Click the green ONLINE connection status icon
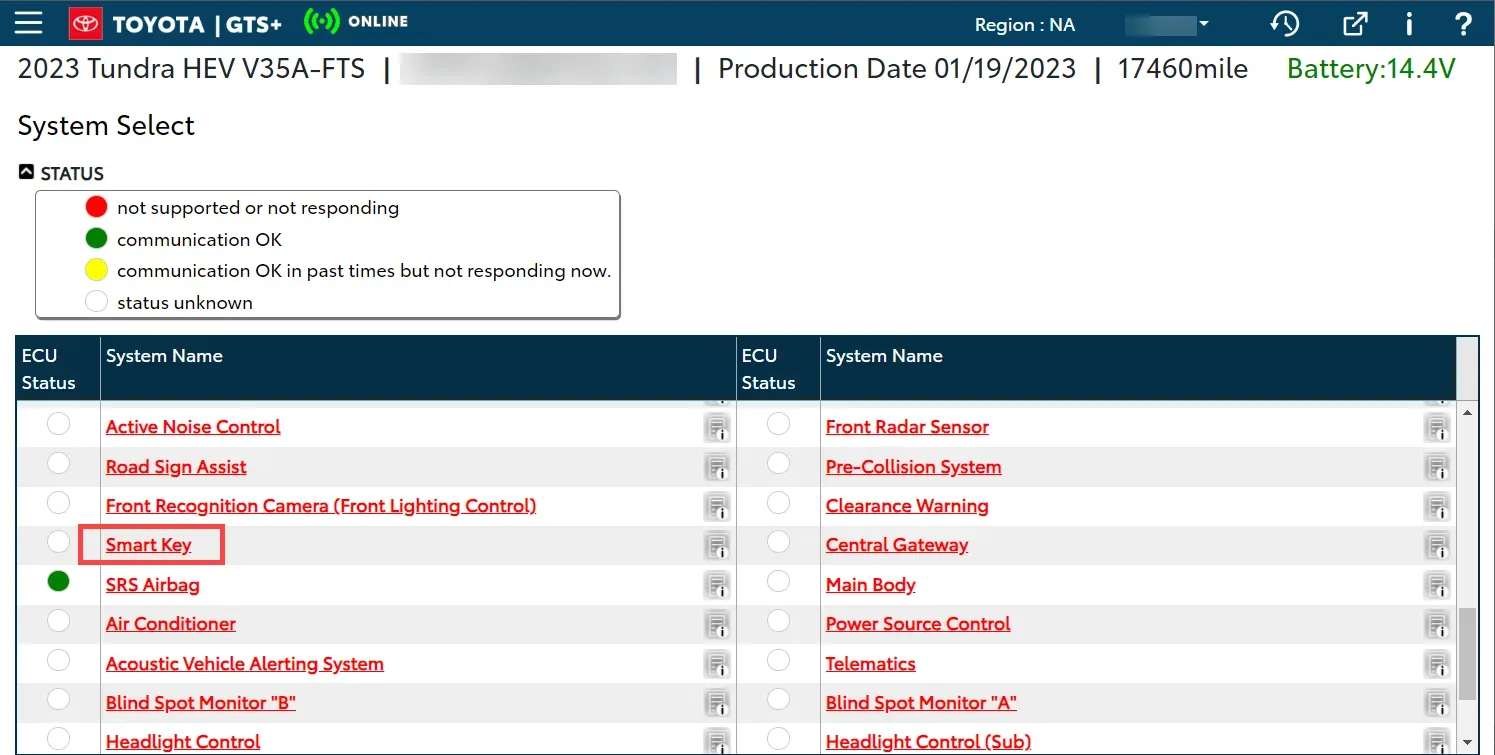Viewport: 1495px width, 755px height. 321,22
